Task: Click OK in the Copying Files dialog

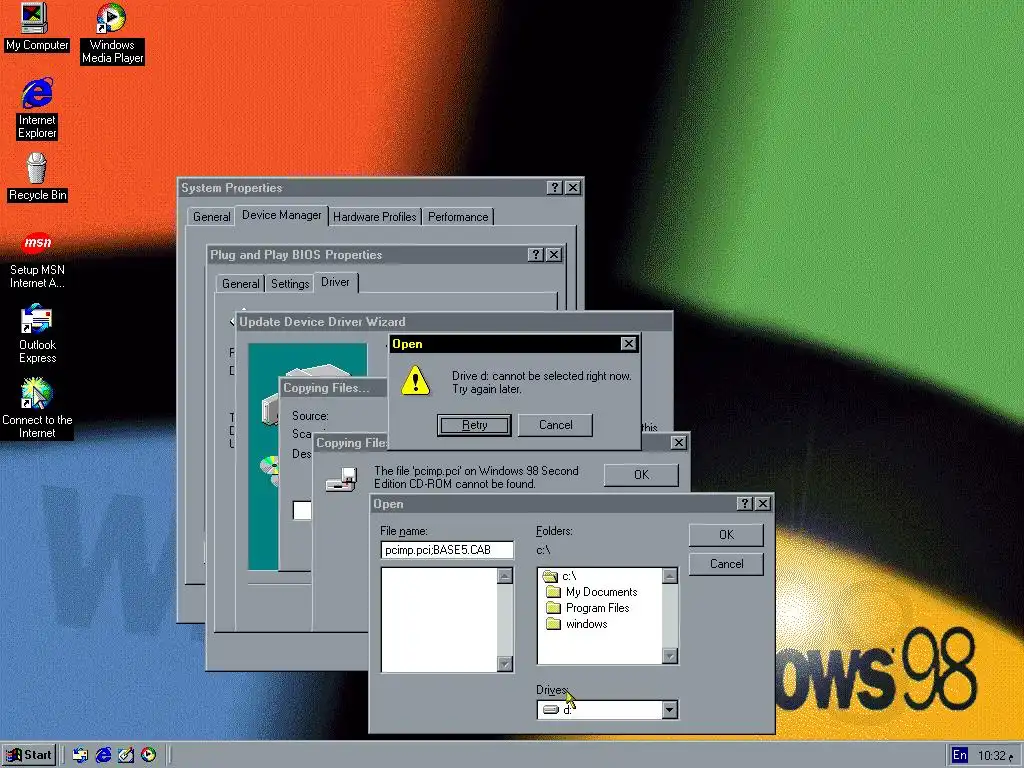Action: pos(641,475)
